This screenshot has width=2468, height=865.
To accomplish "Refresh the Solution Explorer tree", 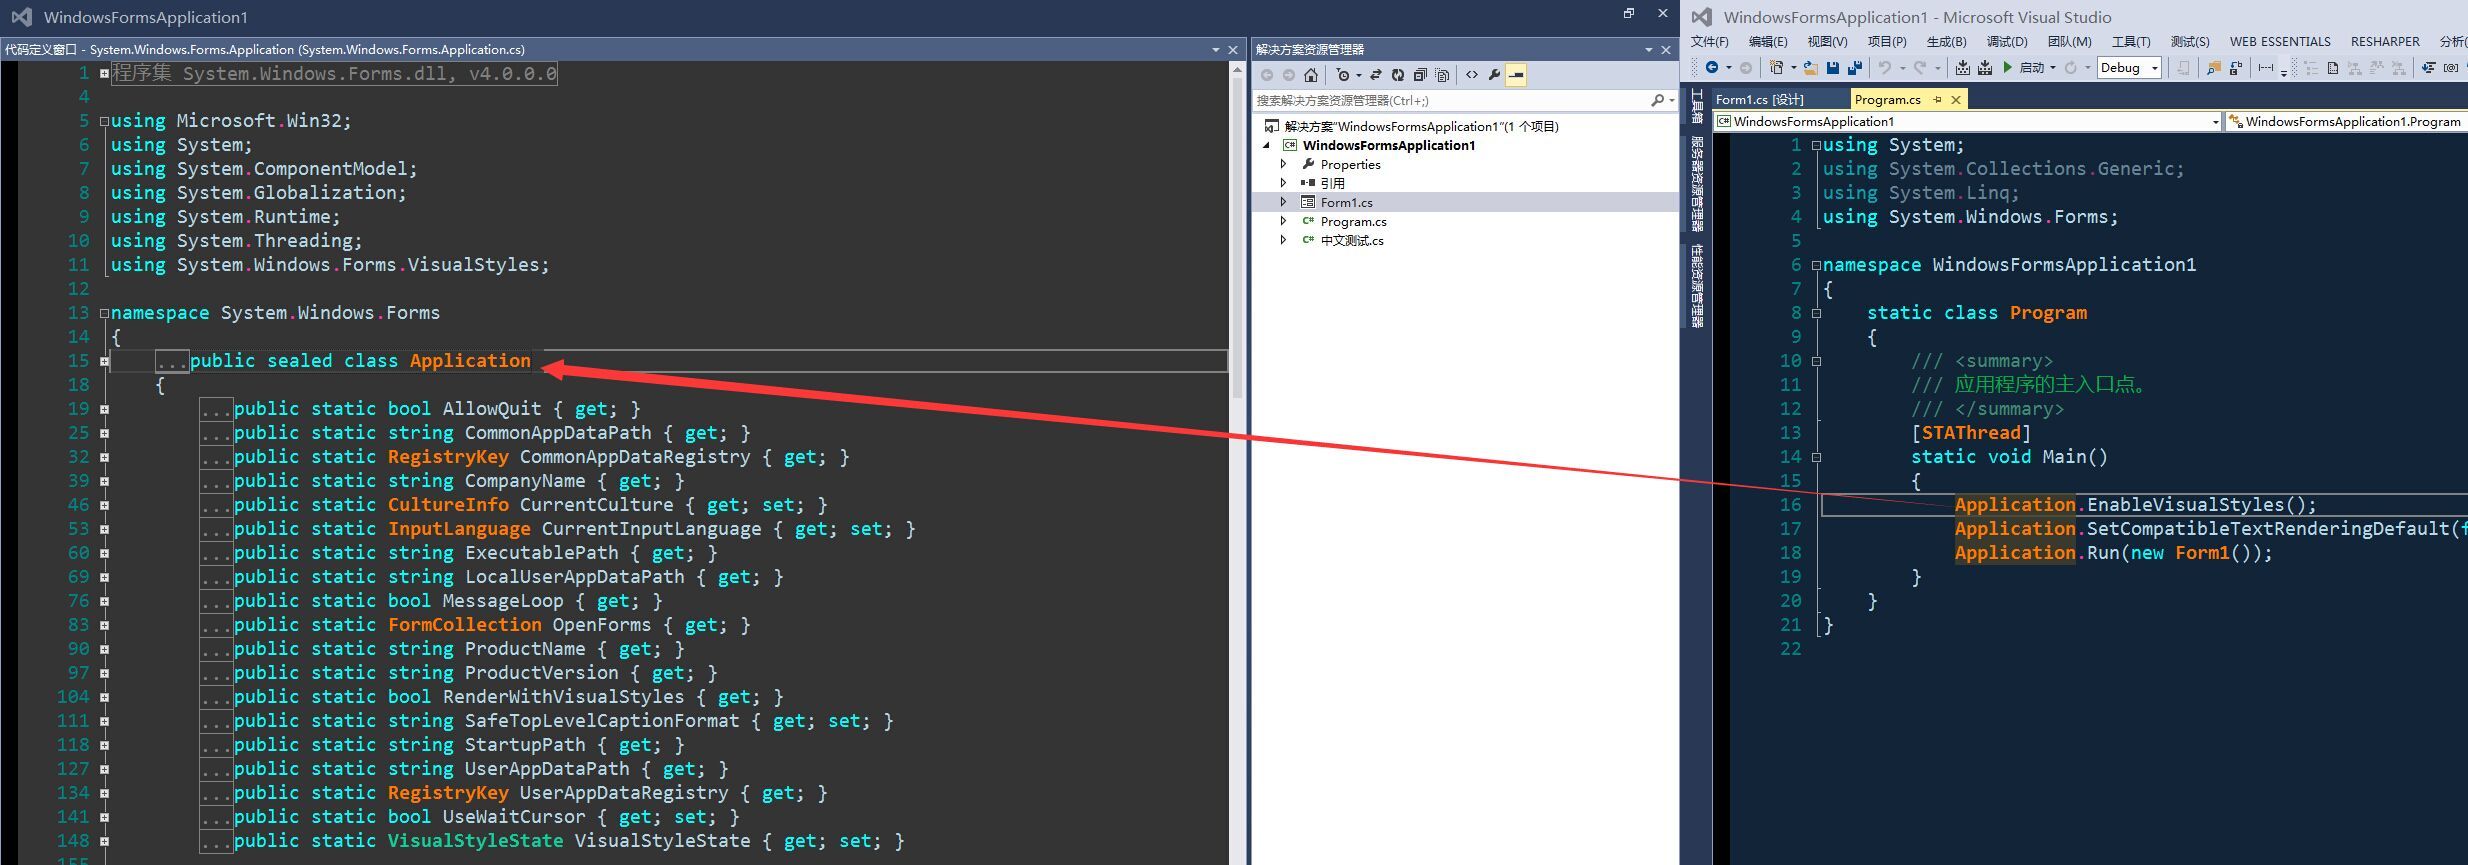I will (1398, 75).
